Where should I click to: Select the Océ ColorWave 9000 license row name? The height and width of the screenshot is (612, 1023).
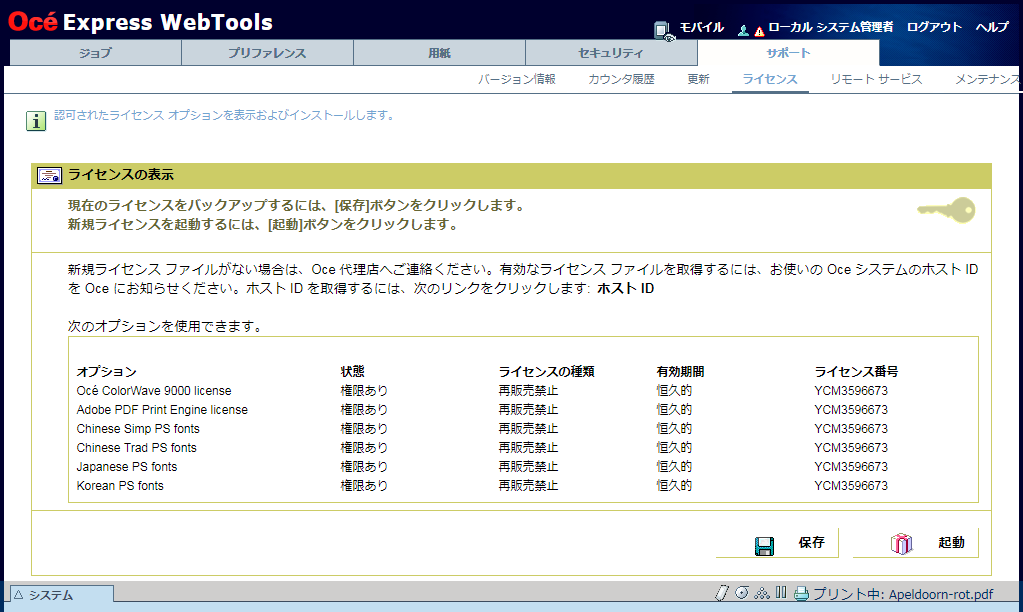point(154,391)
